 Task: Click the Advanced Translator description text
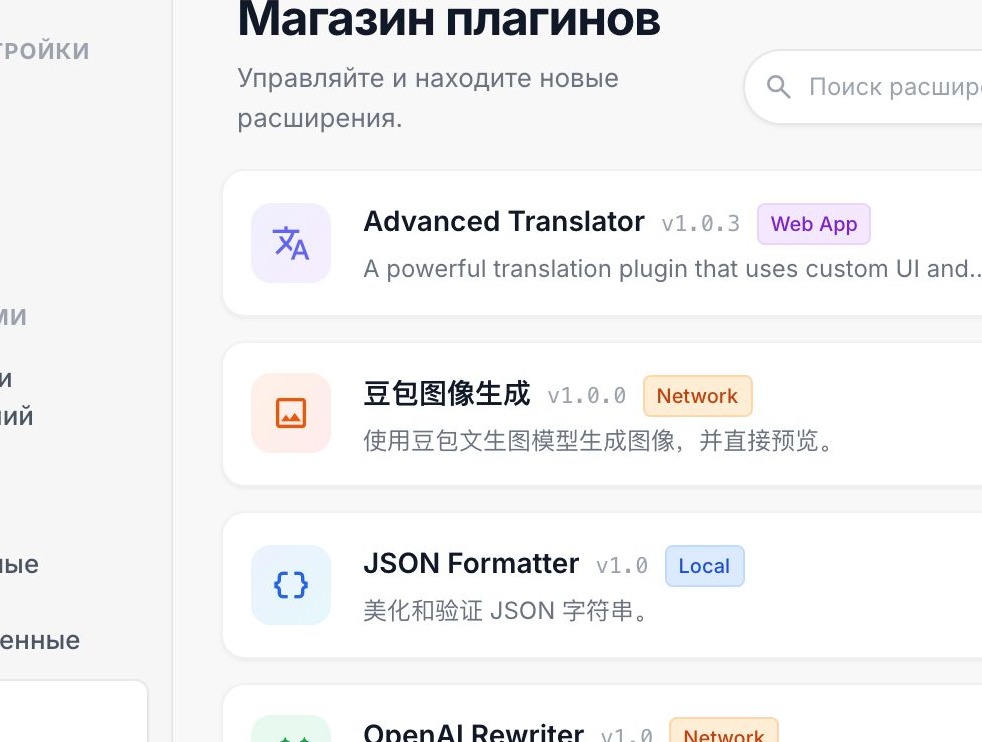672,269
